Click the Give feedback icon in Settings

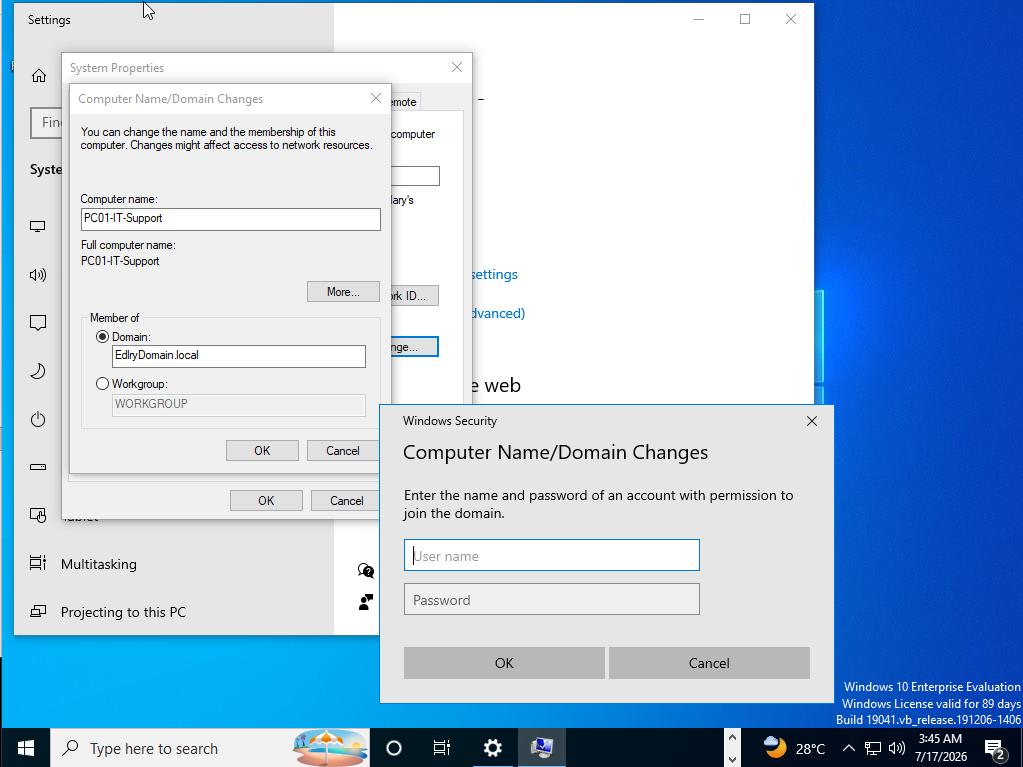pyautogui.click(x=366, y=602)
